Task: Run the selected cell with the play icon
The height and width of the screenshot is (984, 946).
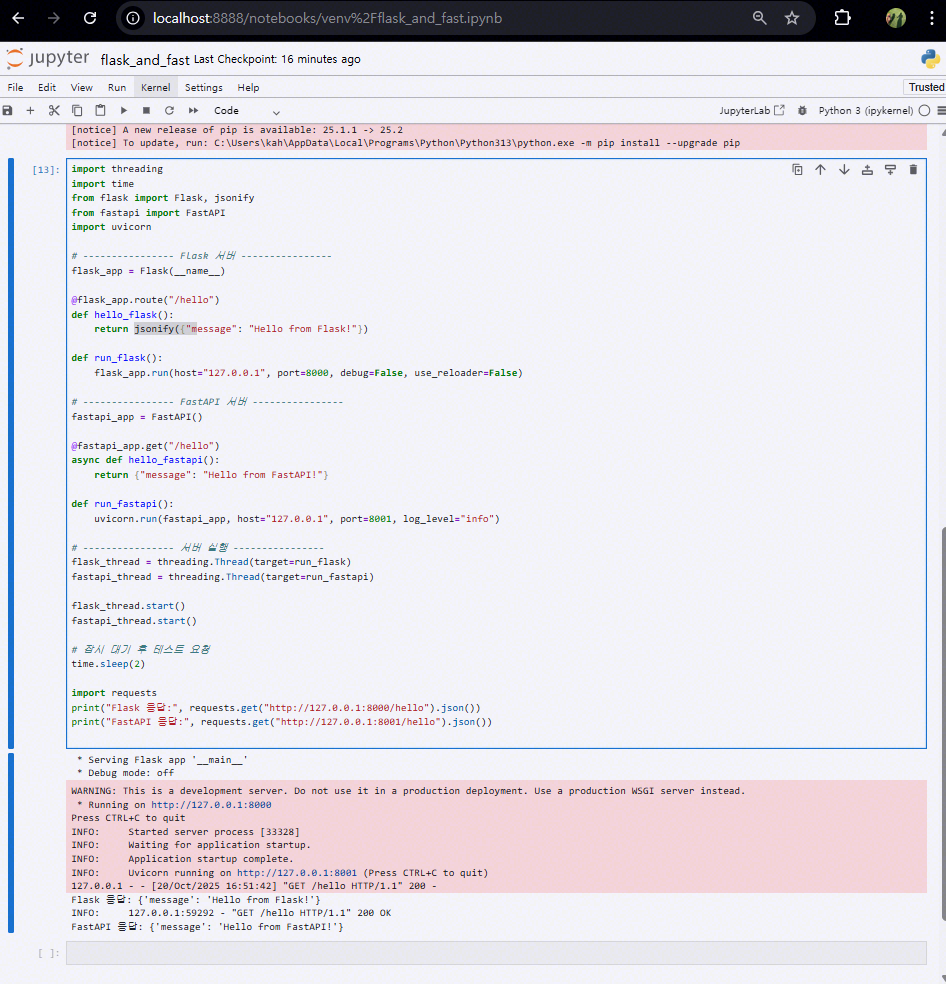Action: [x=124, y=110]
